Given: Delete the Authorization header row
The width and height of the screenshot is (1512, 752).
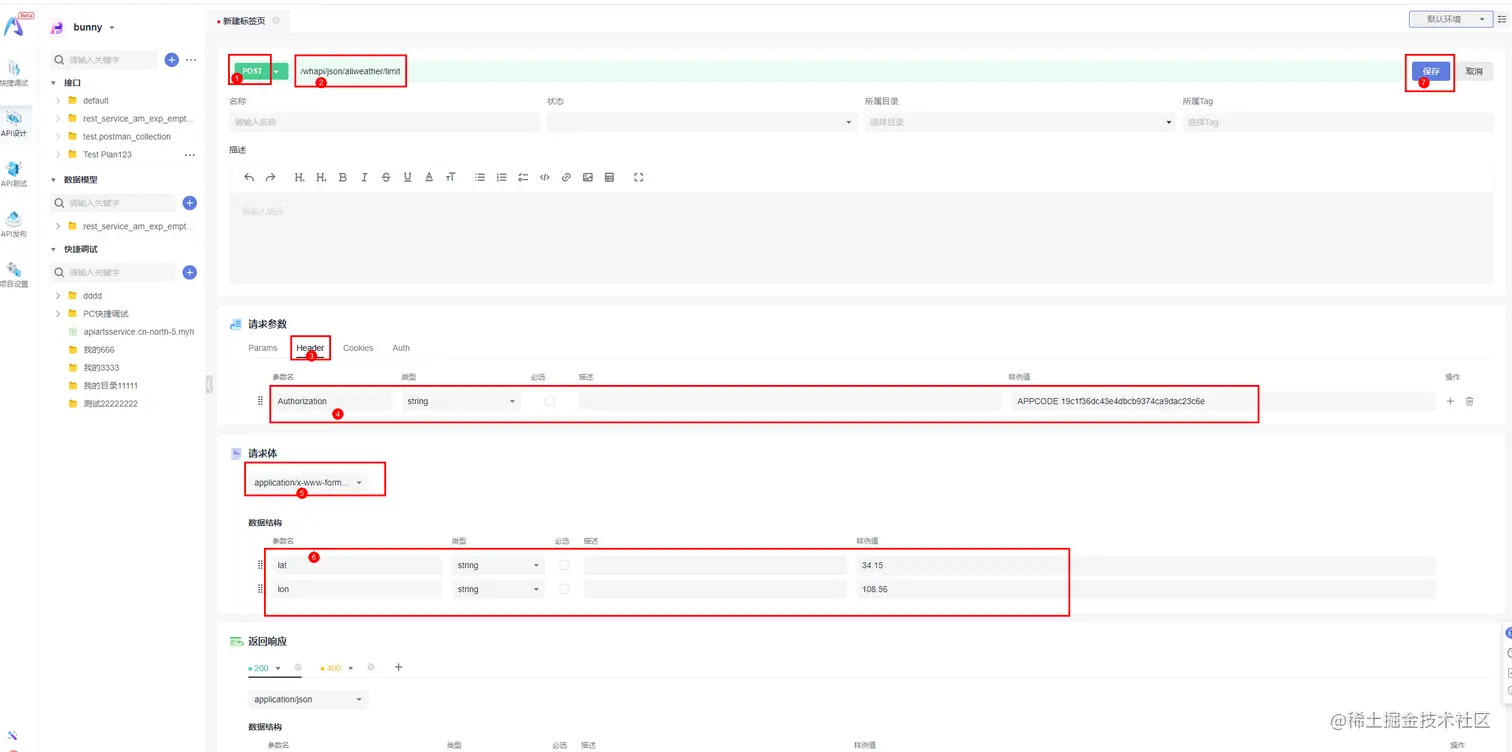Looking at the screenshot, I should click(1469, 401).
